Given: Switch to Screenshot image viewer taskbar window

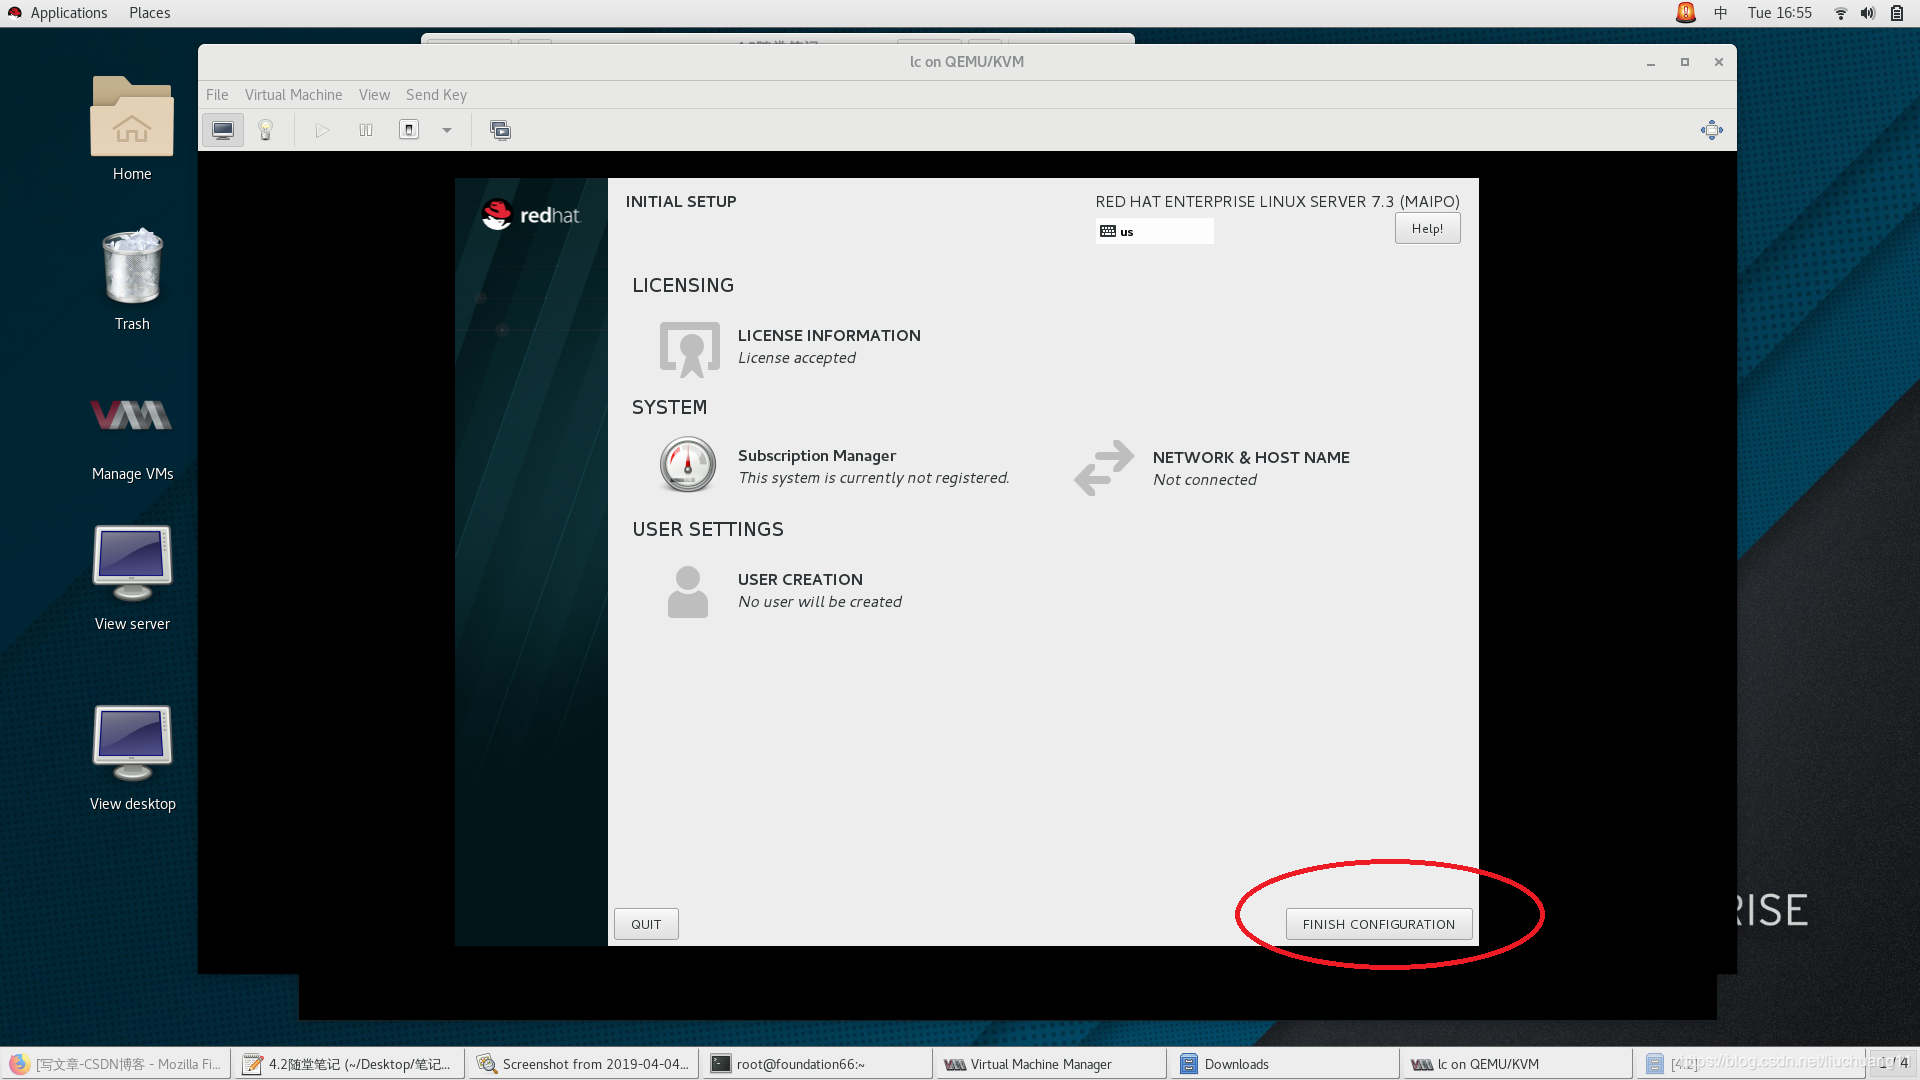Looking at the screenshot, I should pos(583,1064).
